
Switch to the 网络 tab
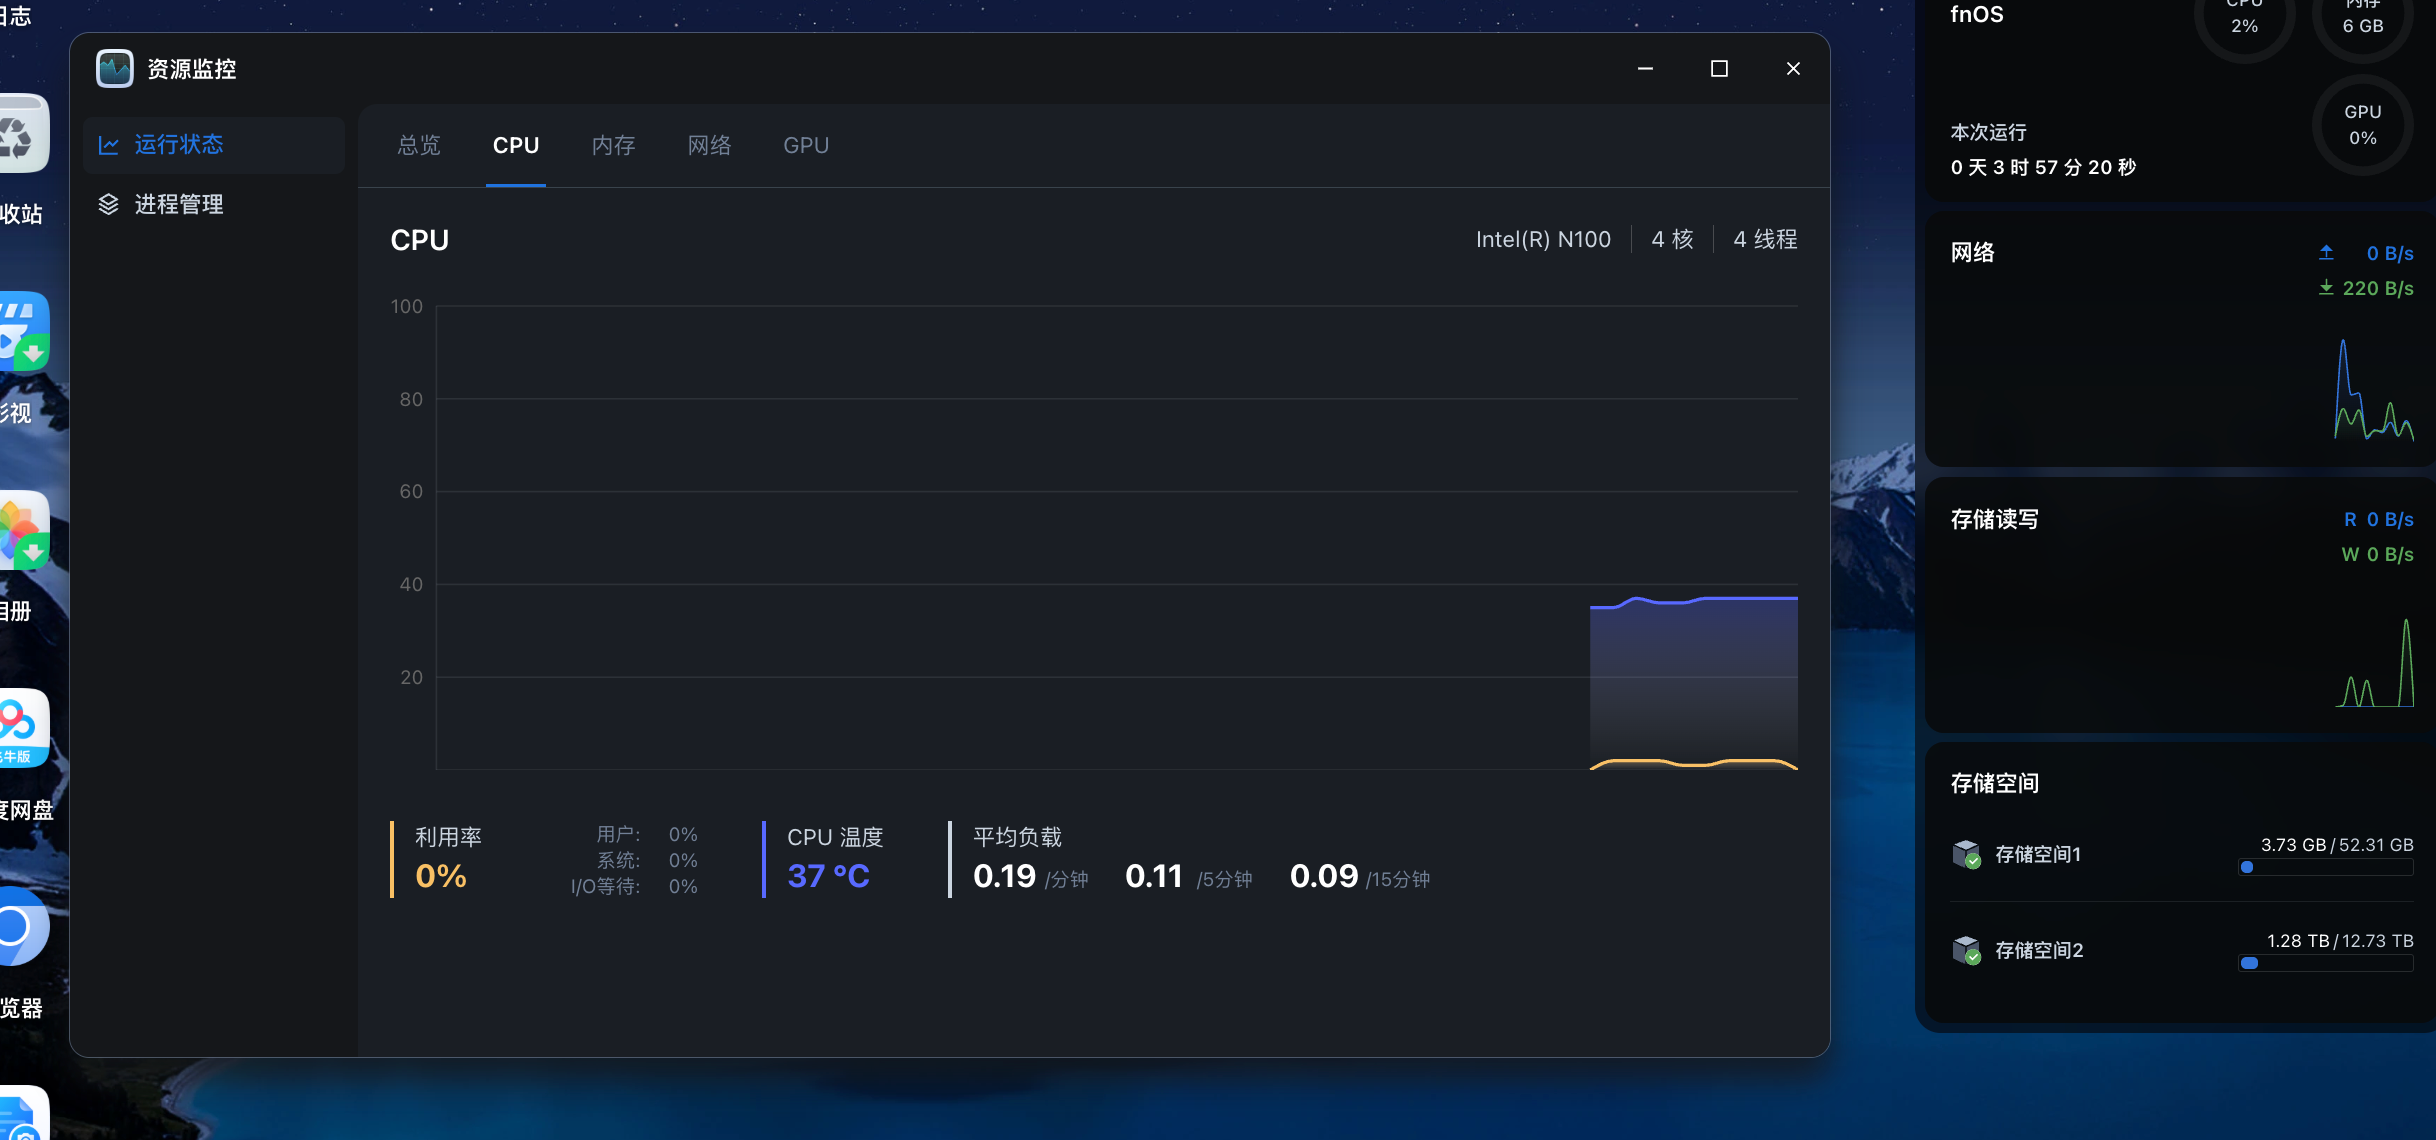click(709, 146)
